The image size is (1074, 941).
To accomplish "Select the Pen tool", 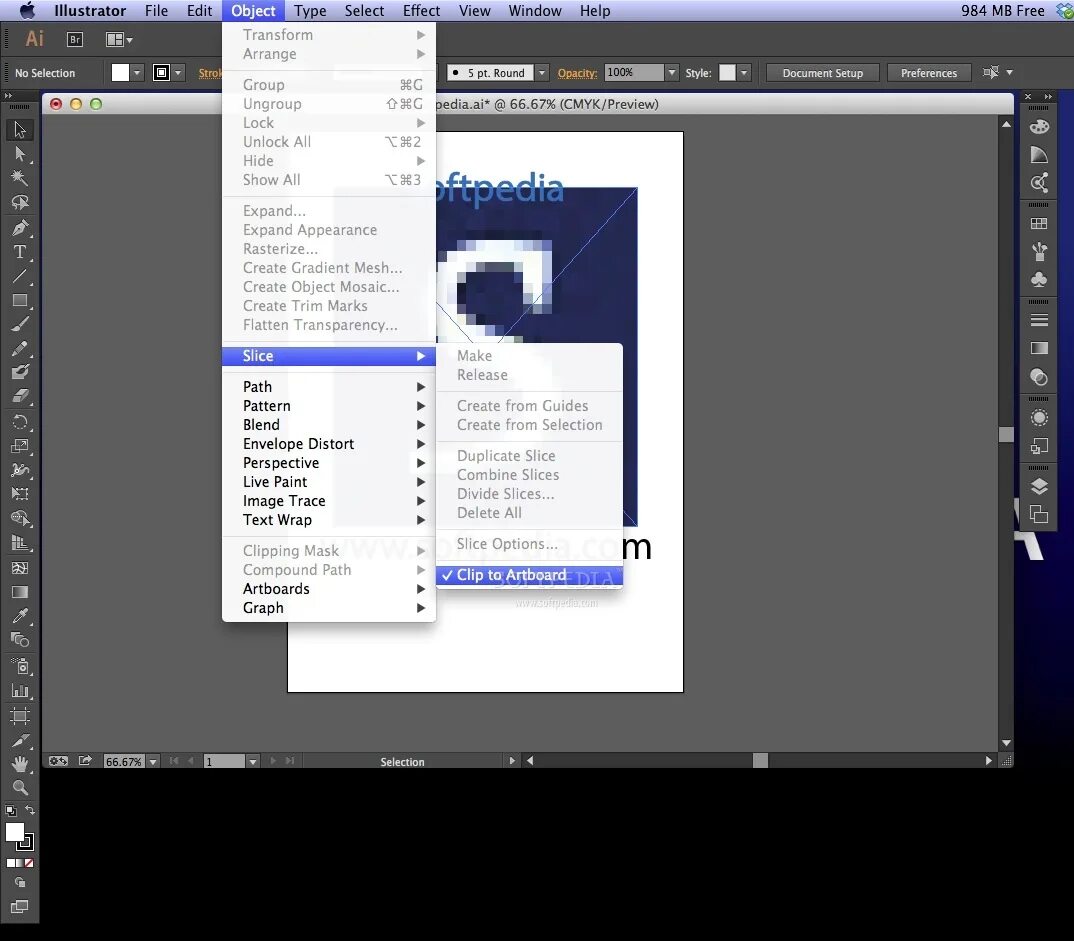I will click(20, 227).
